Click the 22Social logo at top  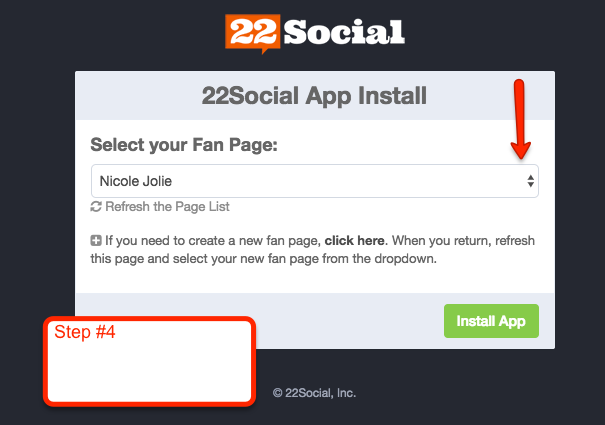click(x=315, y=33)
